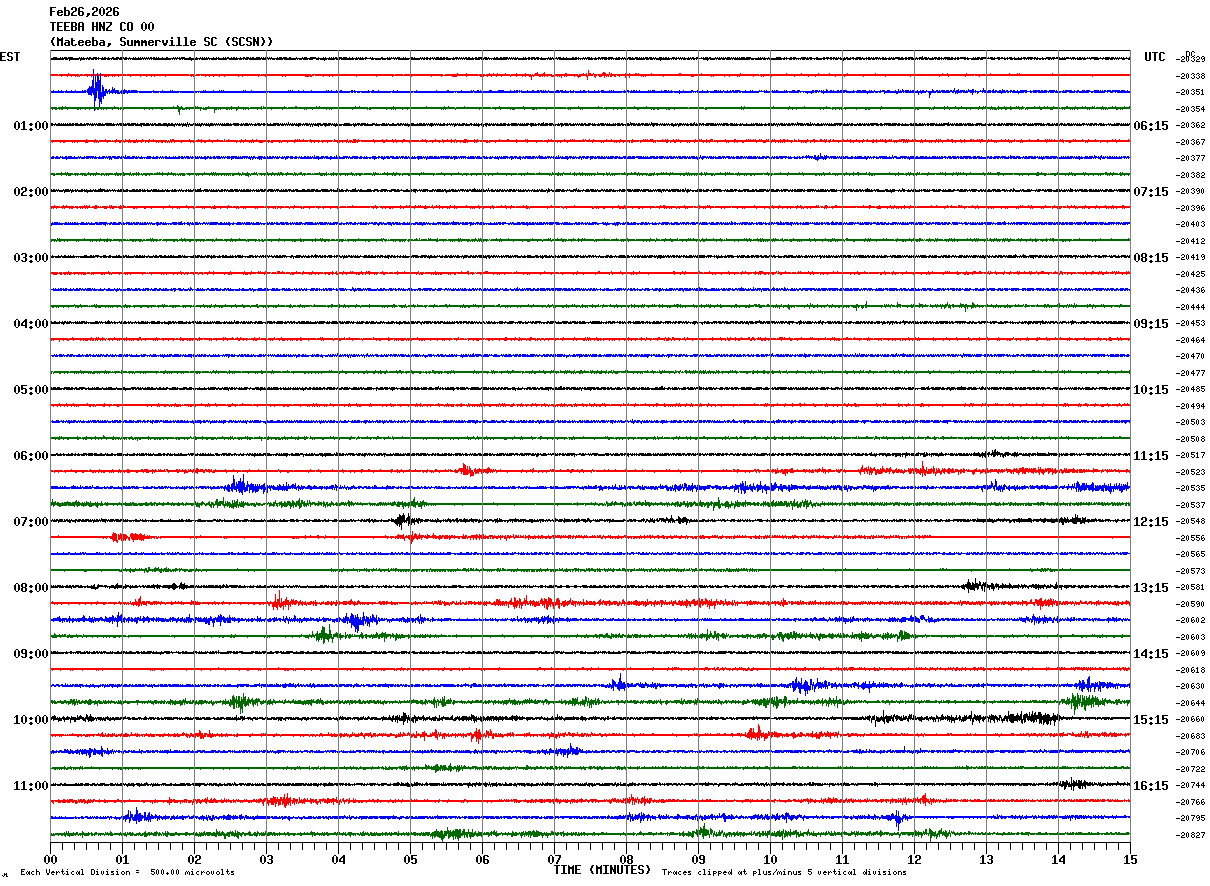Click the "08" minute tick label on the time axis
This screenshot has width=1210, height=886.
click(626, 859)
